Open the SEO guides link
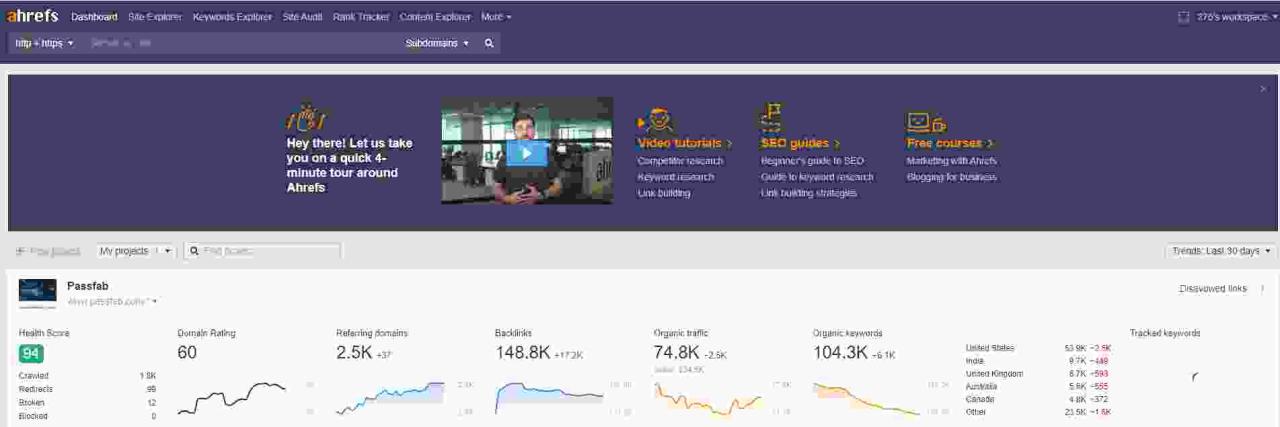This screenshot has width=1280, height=427. click(x=800, y=143)
